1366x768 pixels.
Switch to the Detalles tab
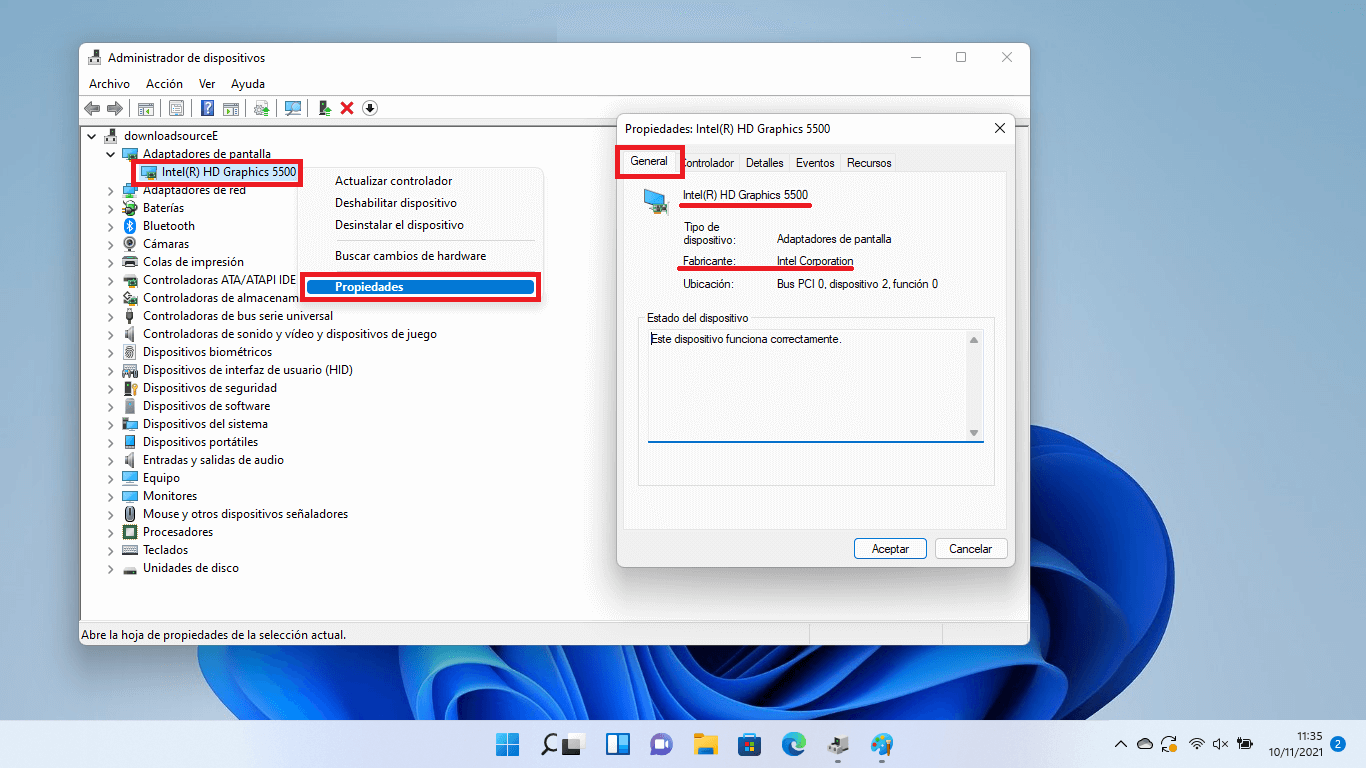click(x=765, y=163)
